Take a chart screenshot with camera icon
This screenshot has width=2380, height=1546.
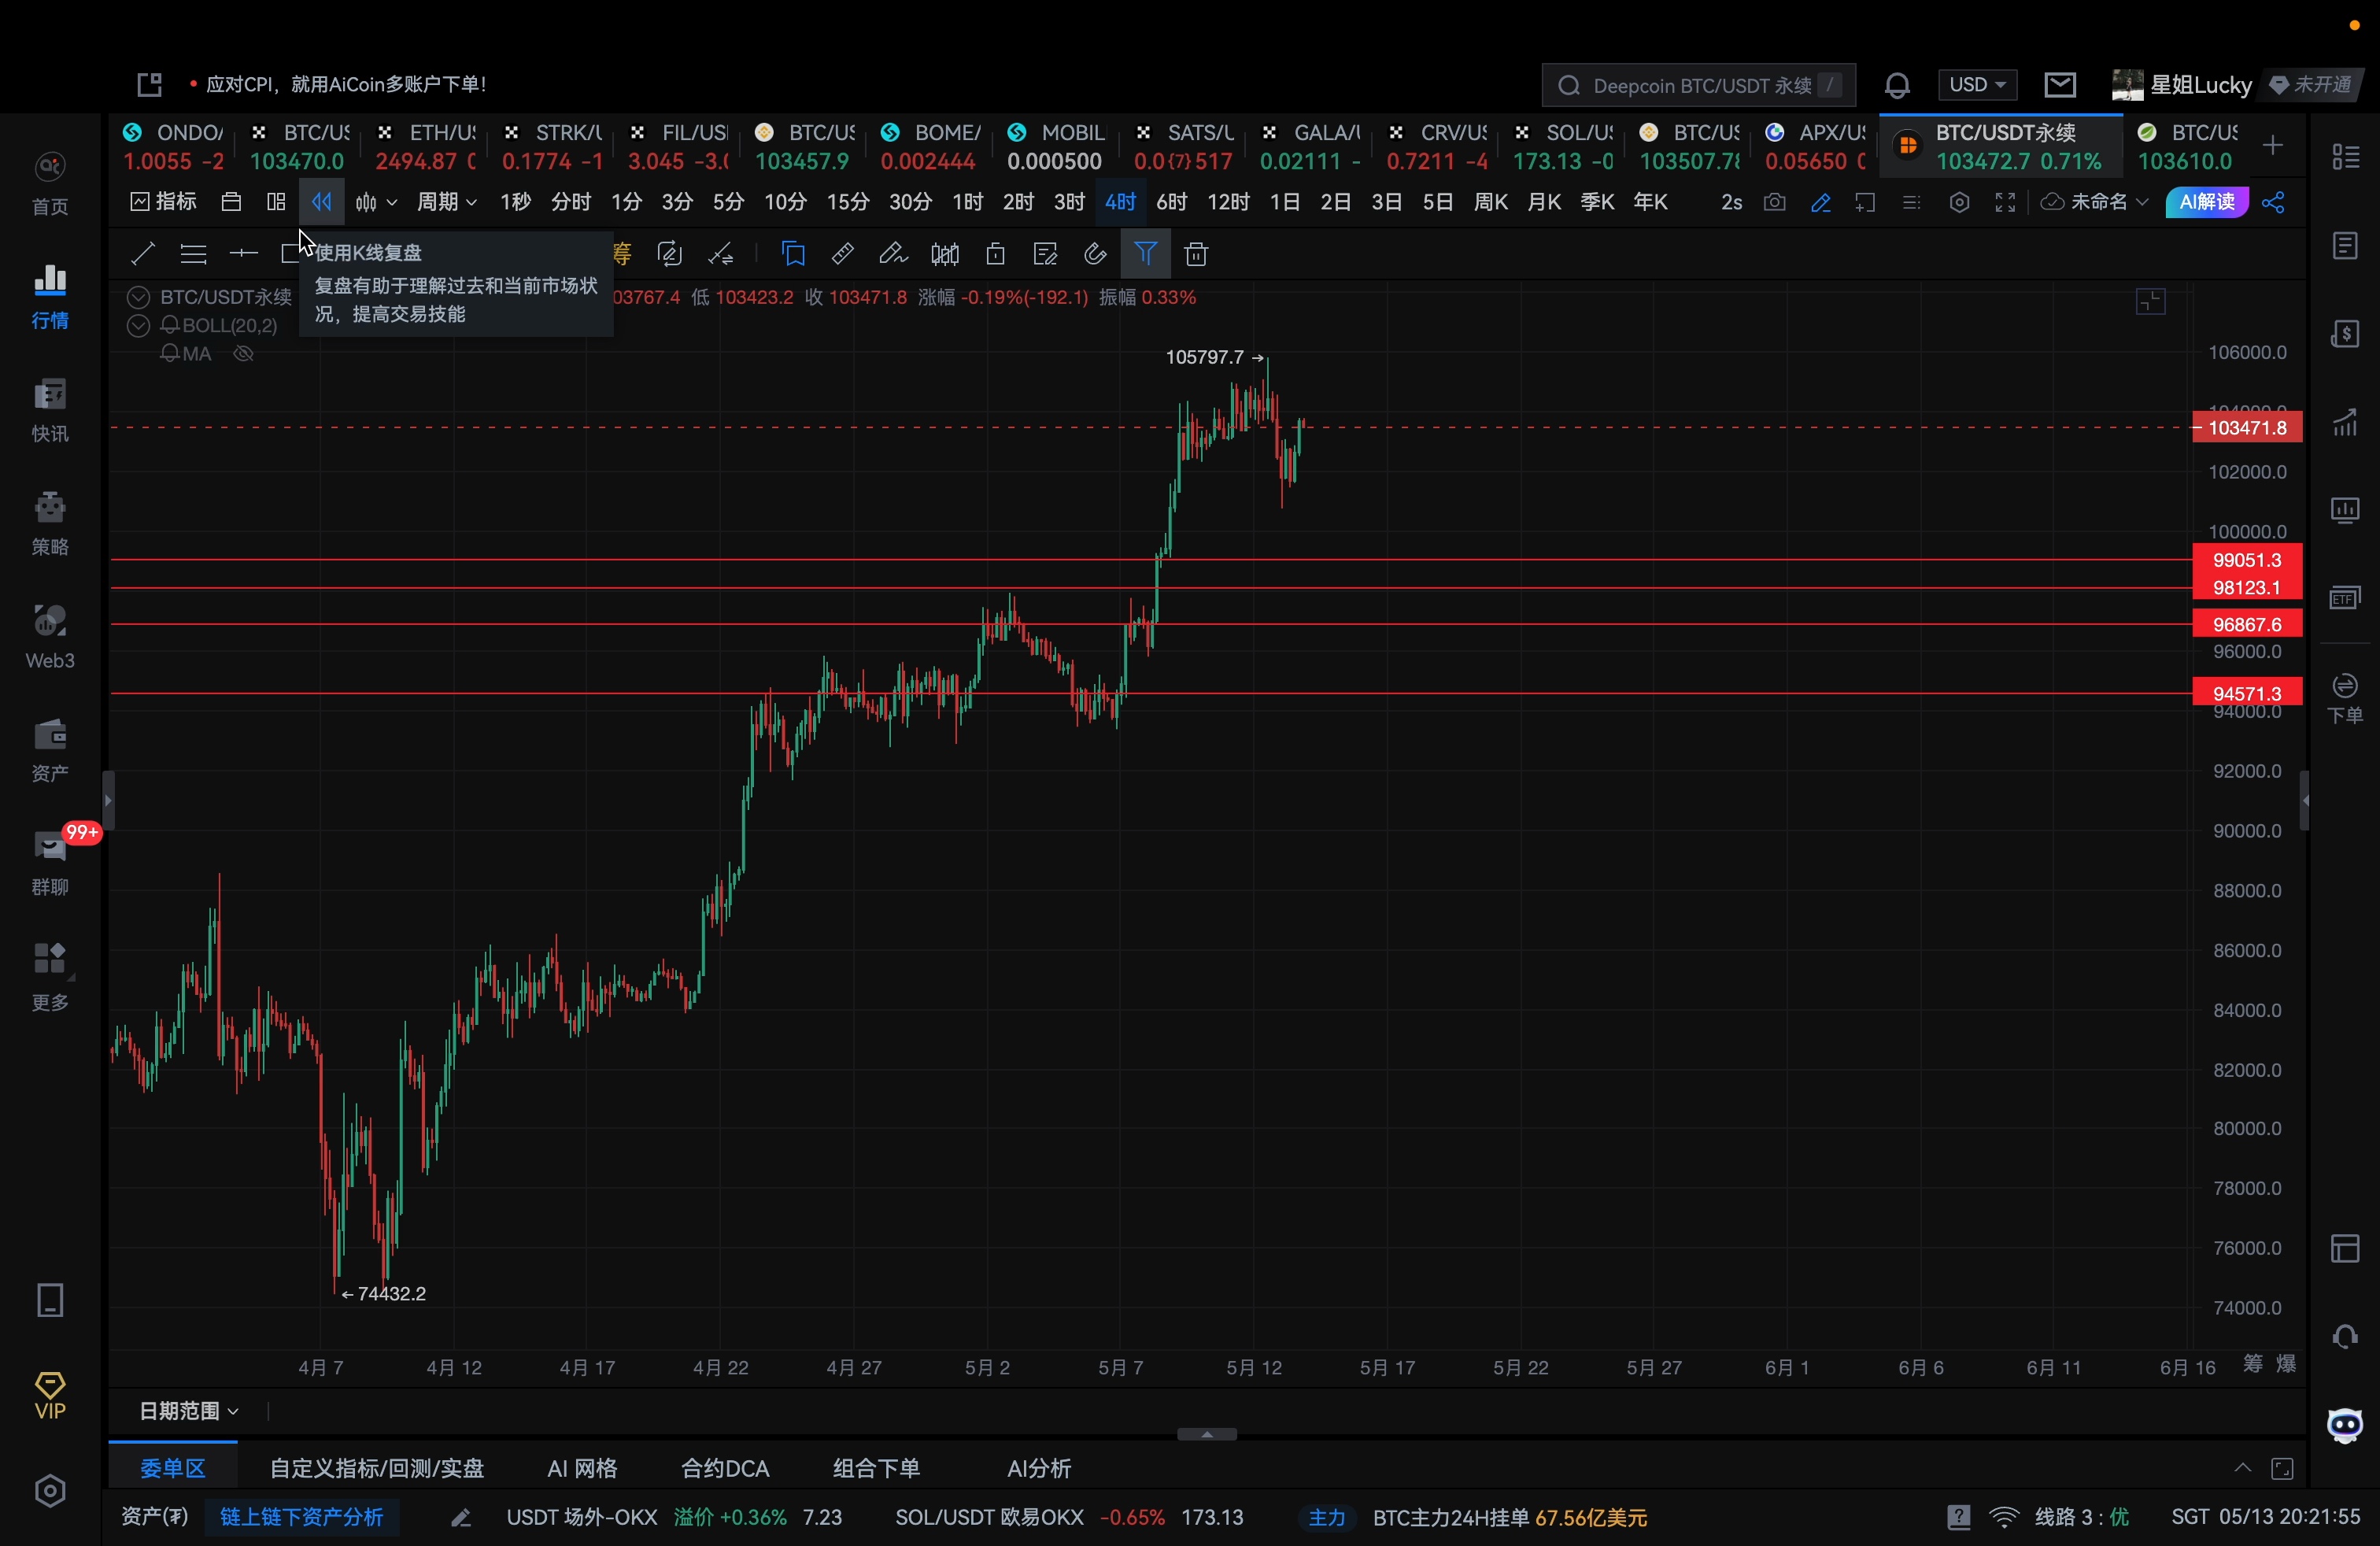pos(1773,202)
